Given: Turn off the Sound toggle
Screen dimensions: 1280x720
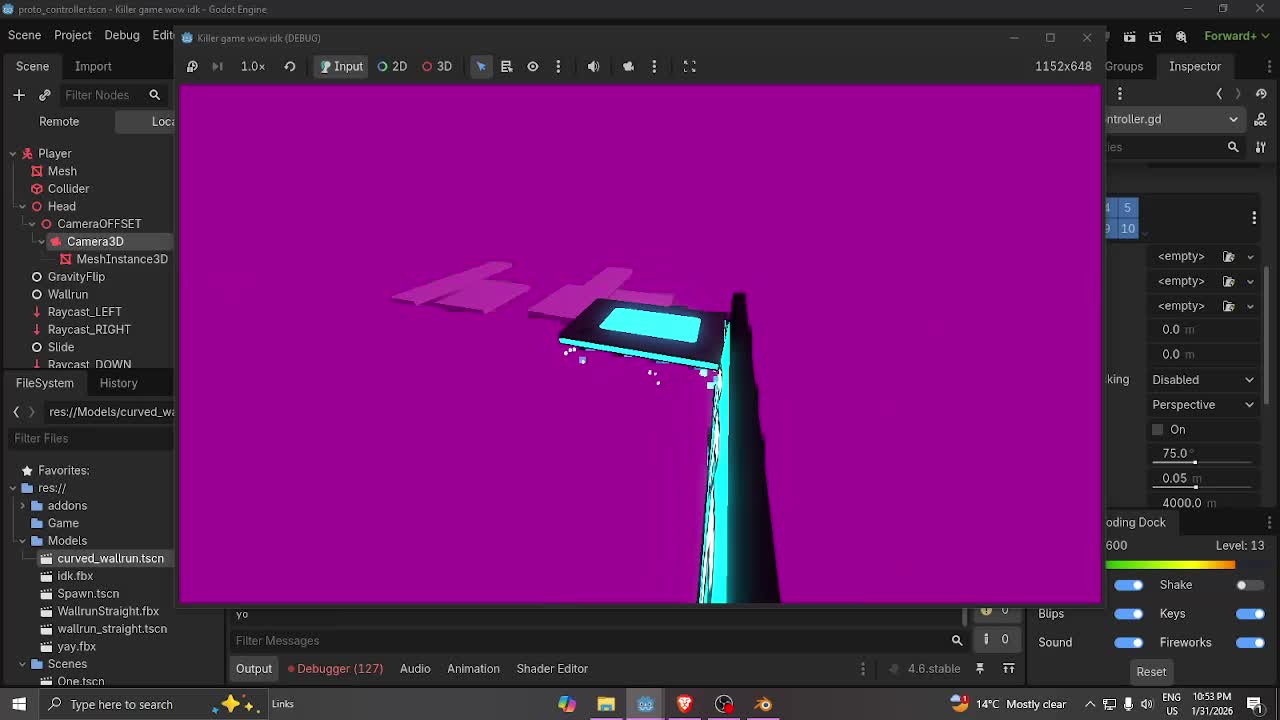Looking at the screenshot, I should 1128,642.
